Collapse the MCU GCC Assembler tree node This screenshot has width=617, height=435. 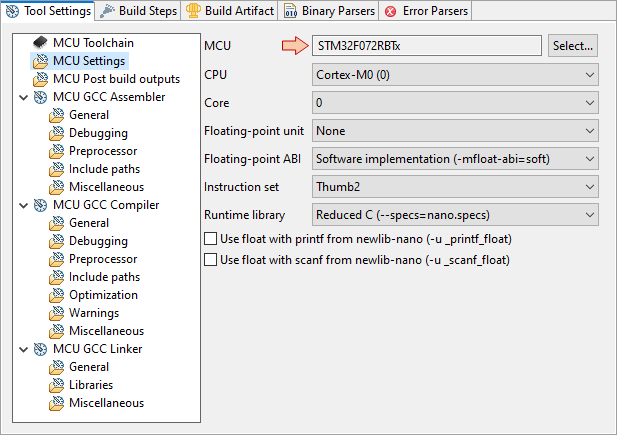24,97
